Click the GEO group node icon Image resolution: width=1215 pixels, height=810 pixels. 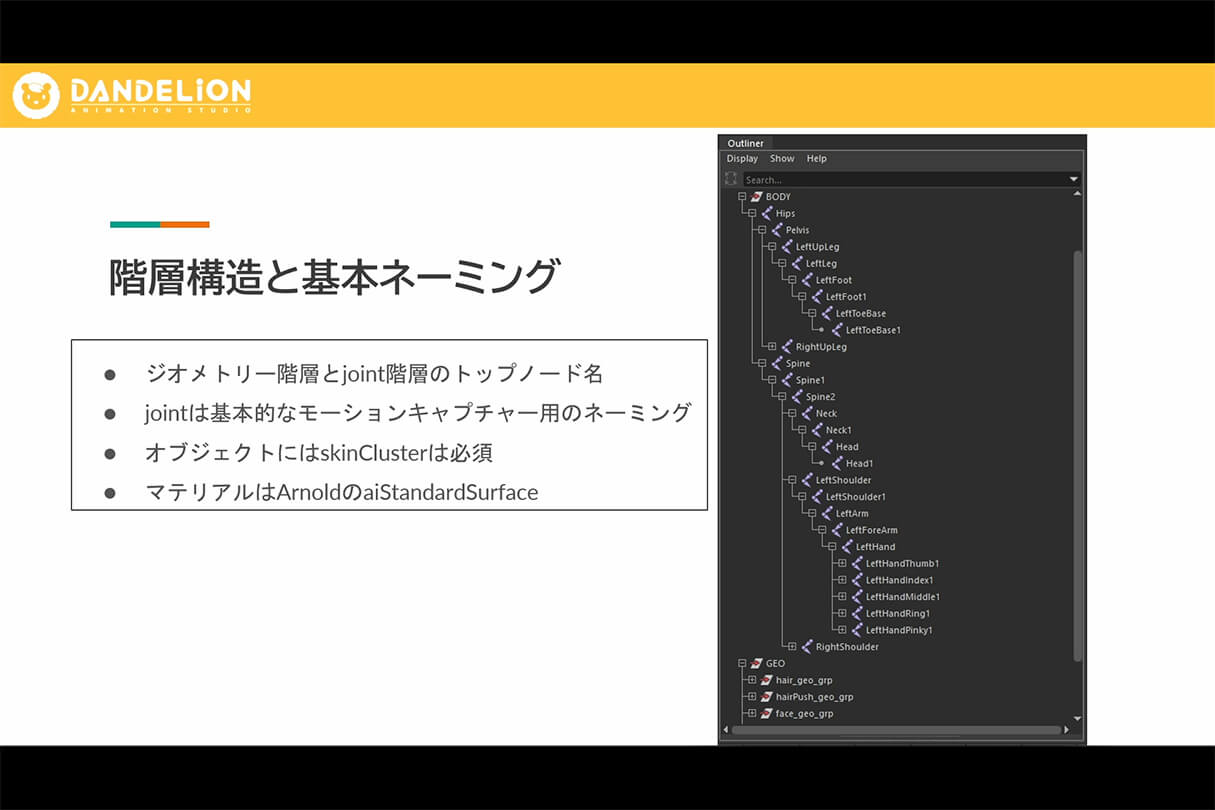pos(757,663)
